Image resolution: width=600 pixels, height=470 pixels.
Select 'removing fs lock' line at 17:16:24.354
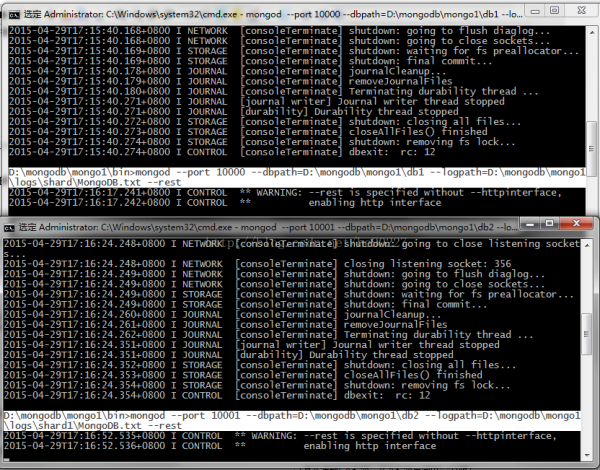tap(257, 385)
